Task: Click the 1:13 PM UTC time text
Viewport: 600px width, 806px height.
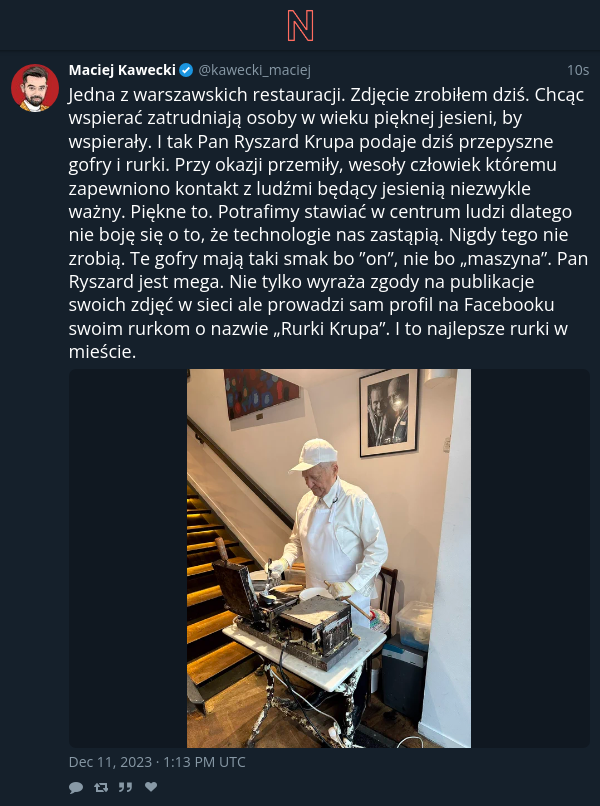Action: pyautogui.click(x=204, y=762)
